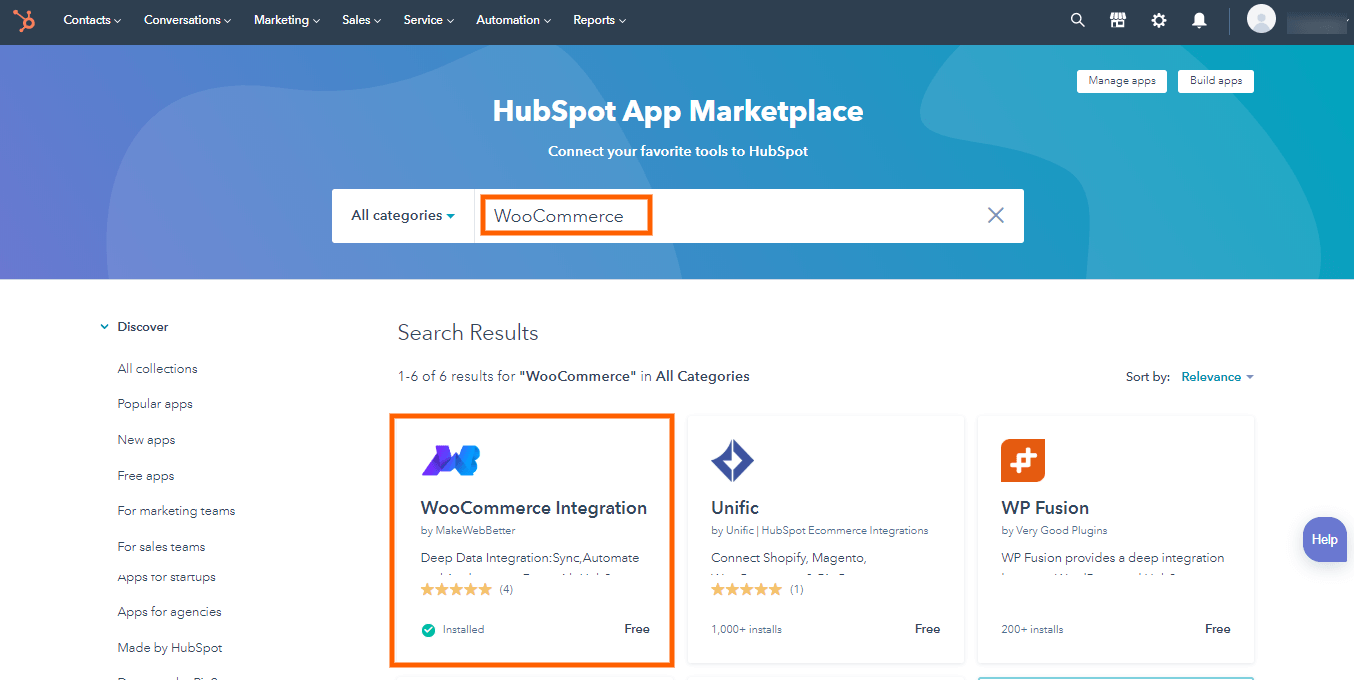Click Unific star rating
The height and width of the screenshot is (680, 1354).
tap(747, 590)
